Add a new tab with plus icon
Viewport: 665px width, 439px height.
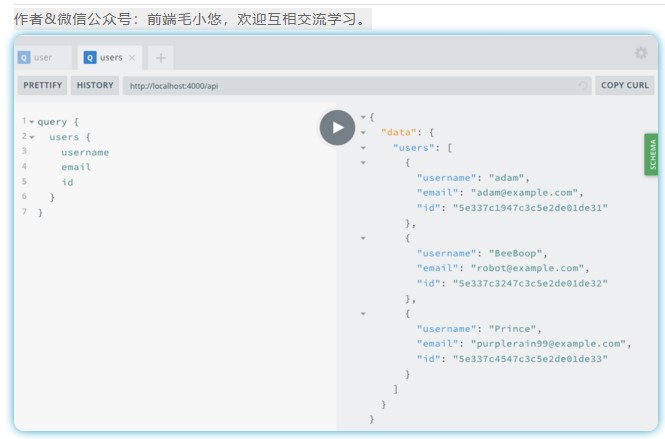160,58
